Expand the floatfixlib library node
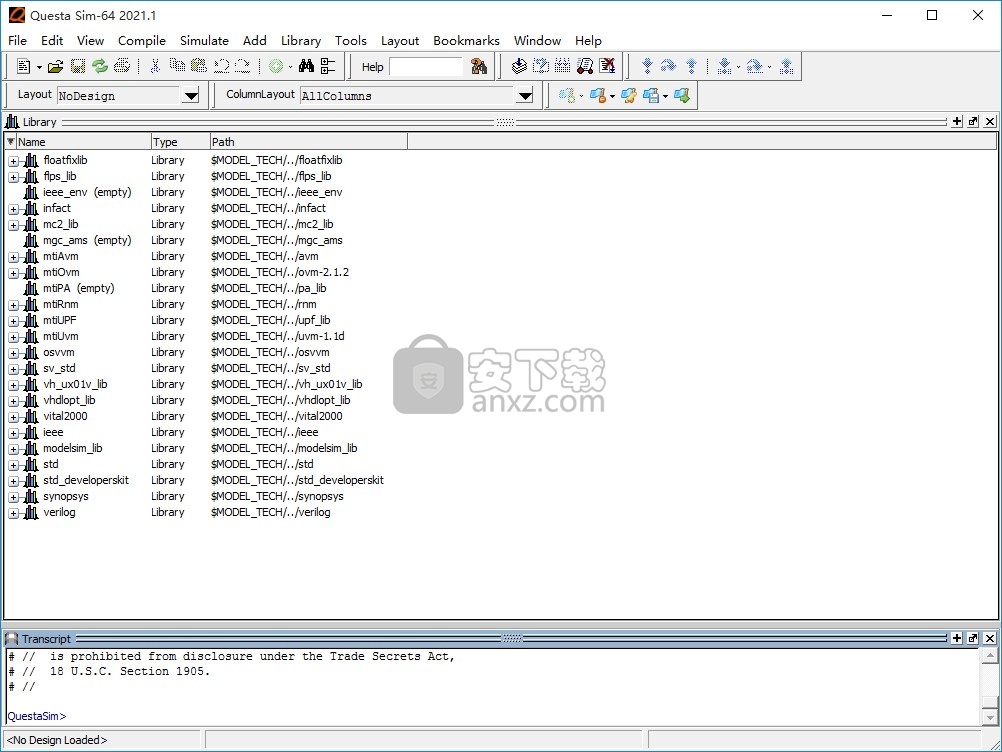Image resolution: width=1002 pixels, height=752 pixels. (x=13, y=161)
